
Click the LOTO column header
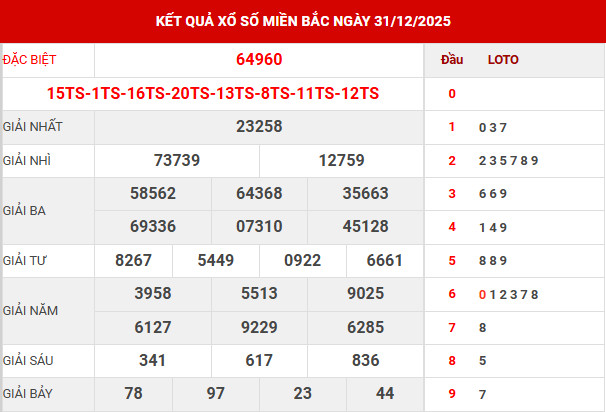point(503,60)
